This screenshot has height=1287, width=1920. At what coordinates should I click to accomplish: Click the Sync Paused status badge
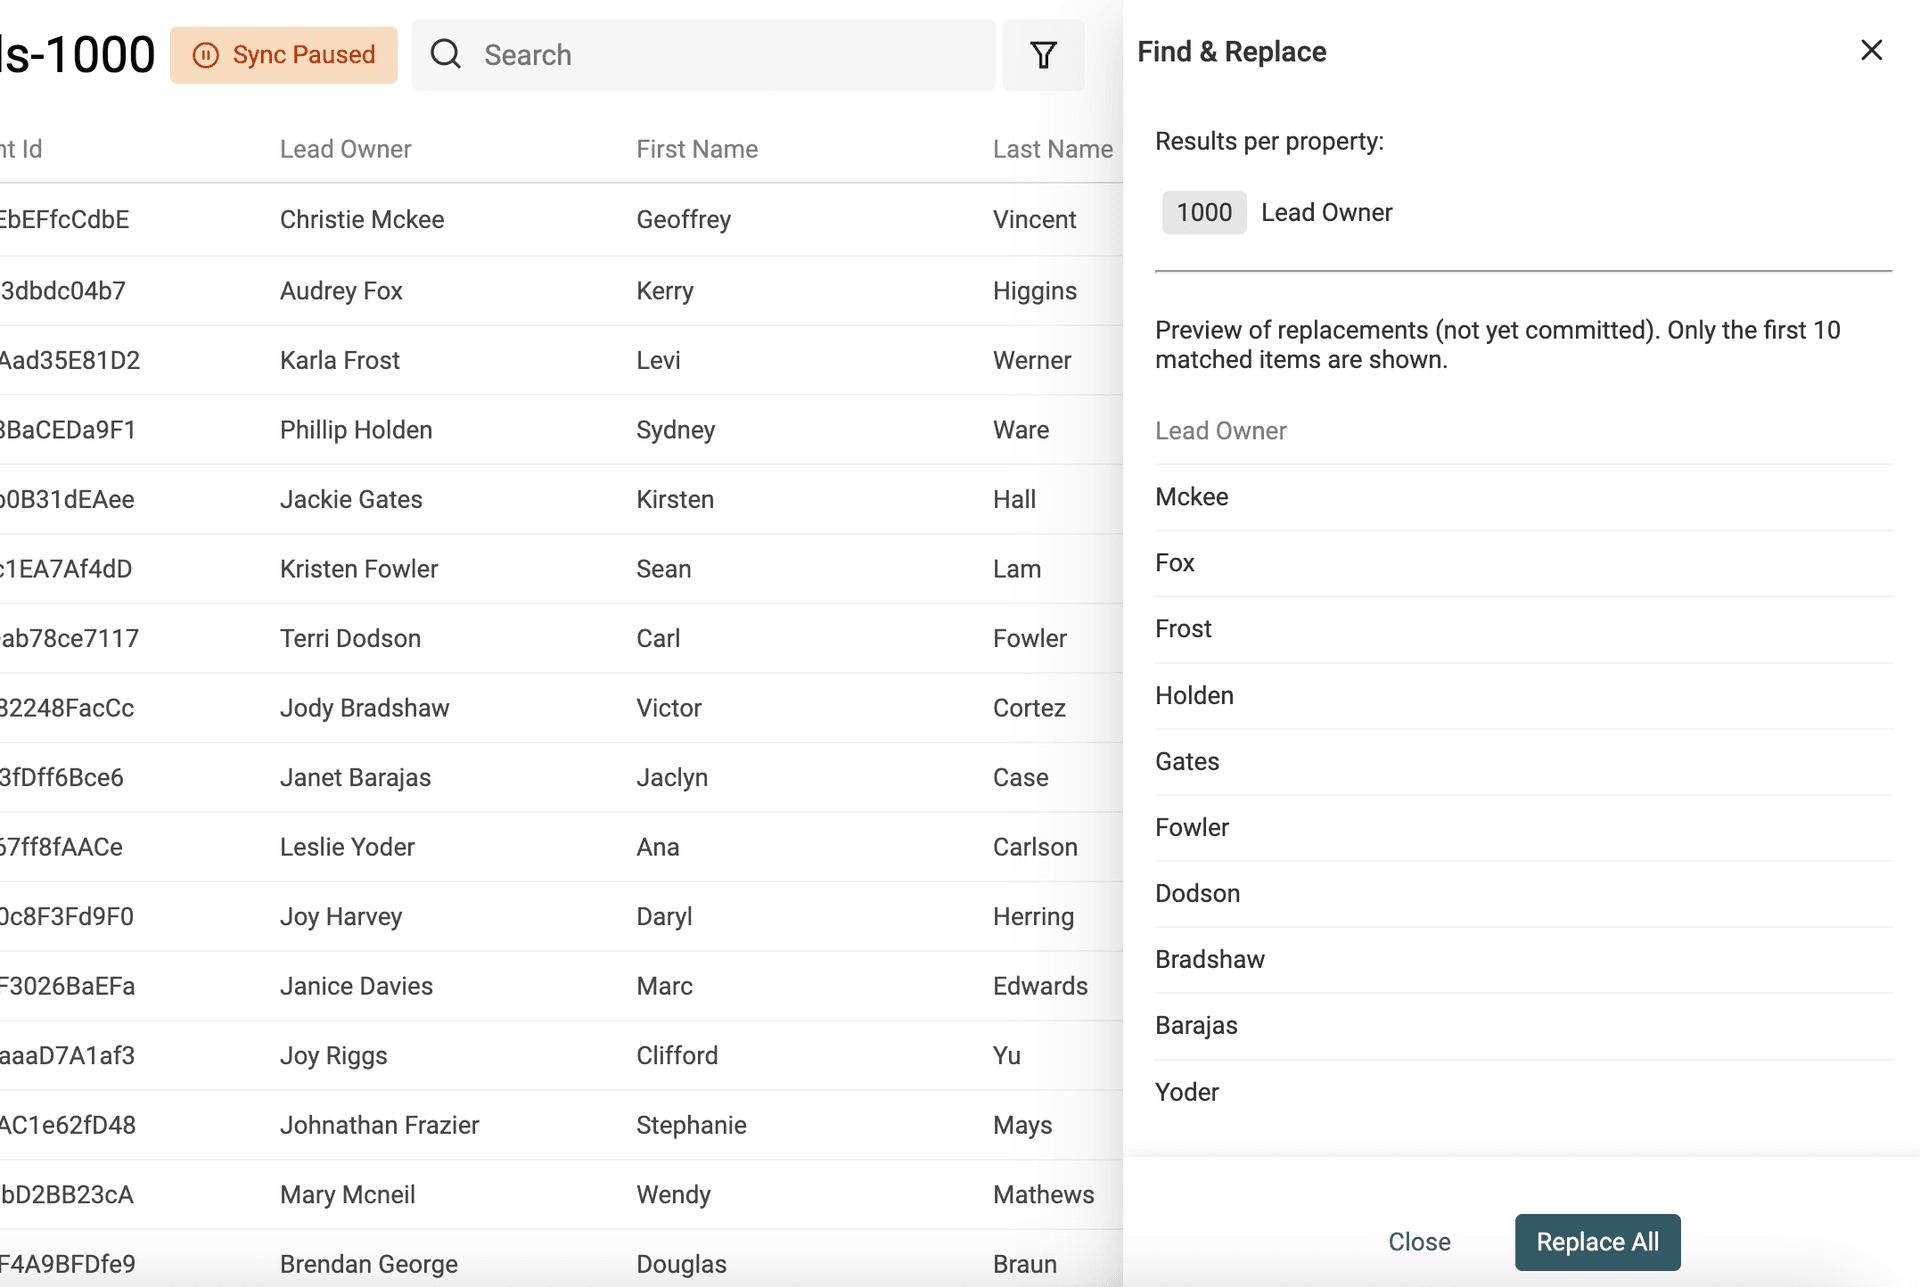(x=284, y=55)
